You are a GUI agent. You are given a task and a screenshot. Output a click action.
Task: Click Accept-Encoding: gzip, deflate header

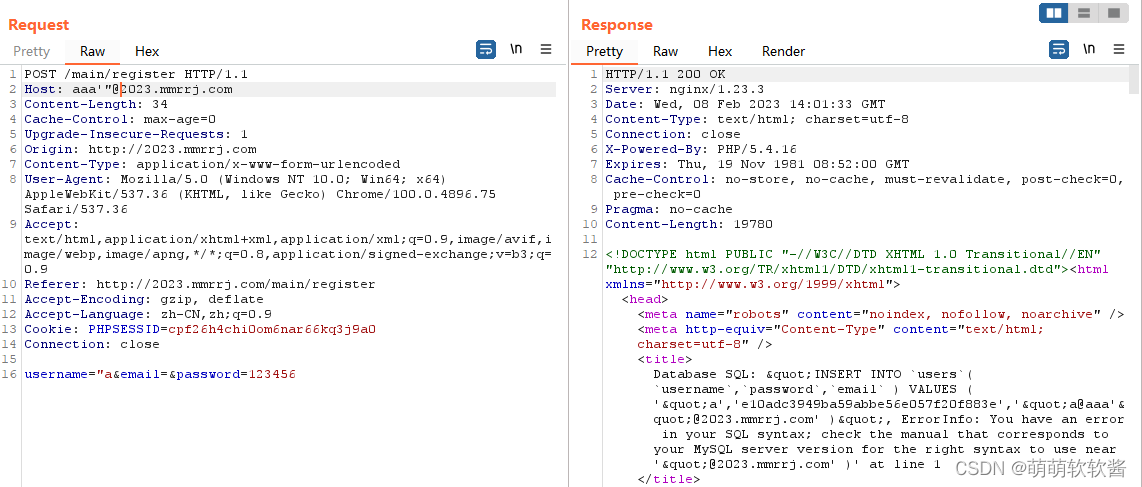144,299
